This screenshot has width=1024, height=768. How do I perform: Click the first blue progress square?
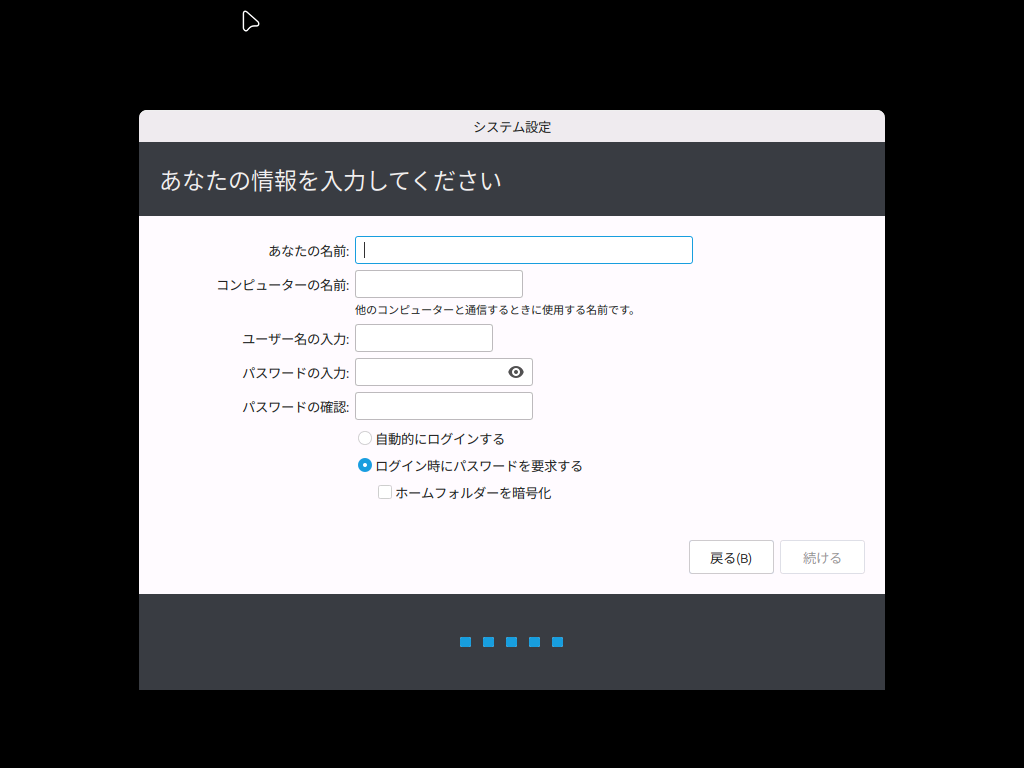click(465, 642)
